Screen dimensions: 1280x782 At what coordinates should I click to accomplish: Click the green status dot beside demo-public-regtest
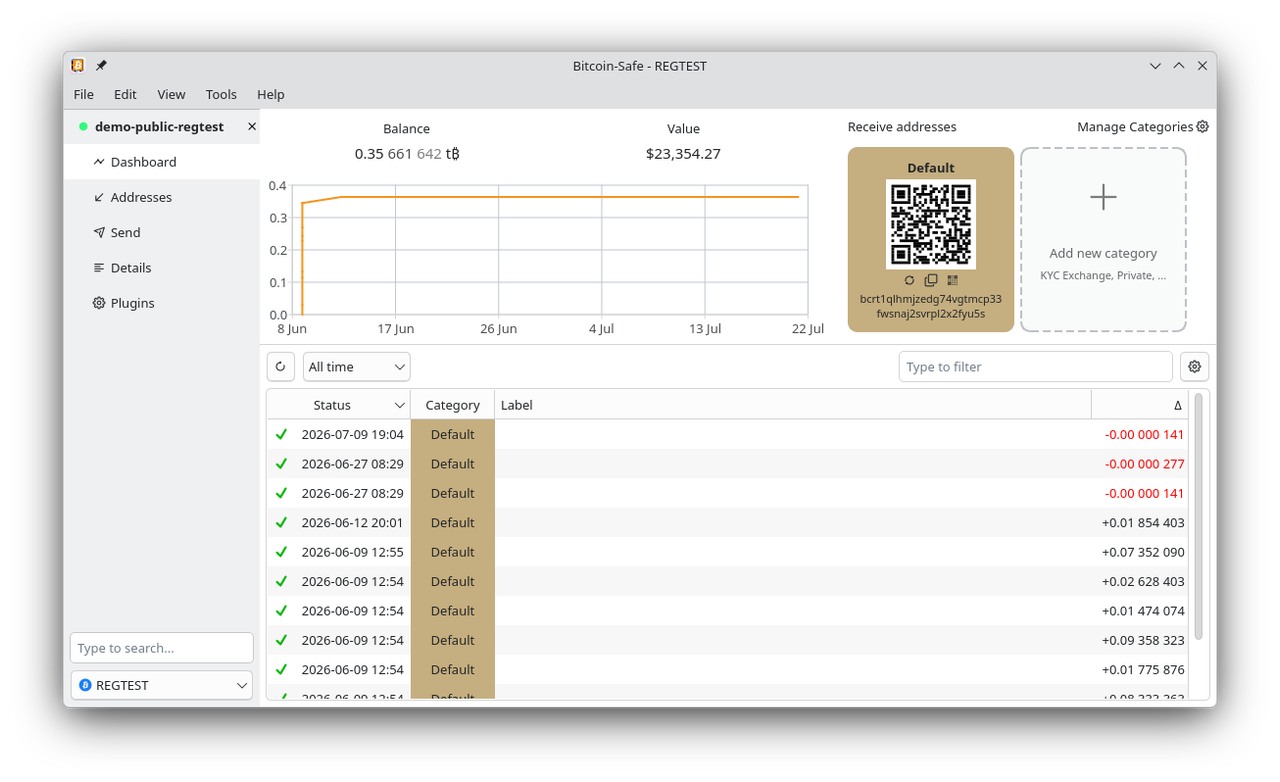pos(84,127)
